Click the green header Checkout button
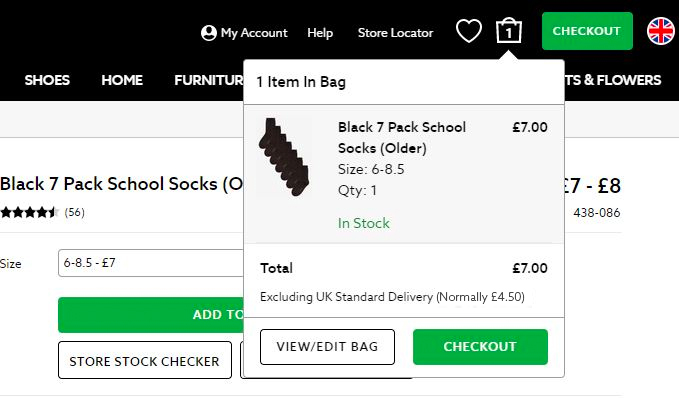The width and height of the screenshot is (679, 398). [x=587, y=31]
